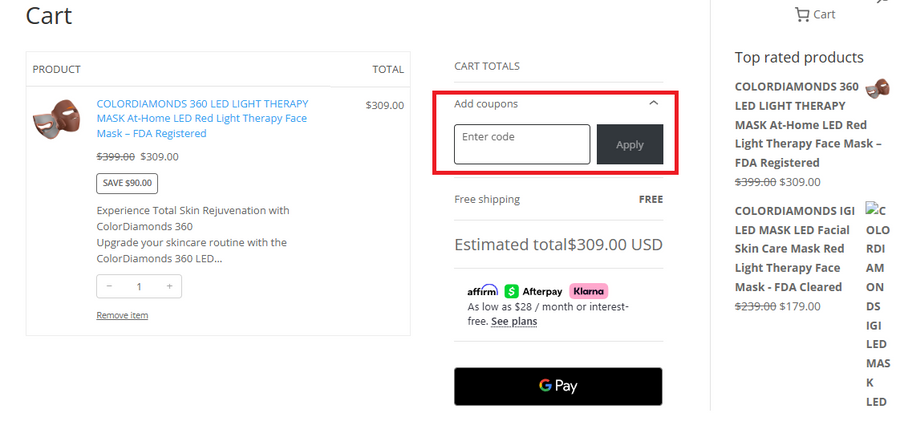900x421 pixels.
Task: Collapse coupons section using chevron arrow
Action: coord(654,103)
